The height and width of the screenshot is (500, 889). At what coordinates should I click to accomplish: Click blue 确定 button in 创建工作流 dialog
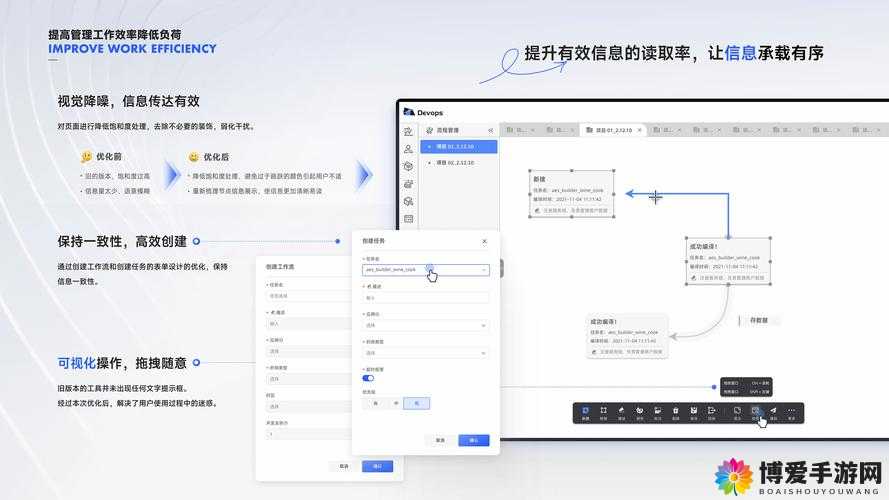point(378,467)
